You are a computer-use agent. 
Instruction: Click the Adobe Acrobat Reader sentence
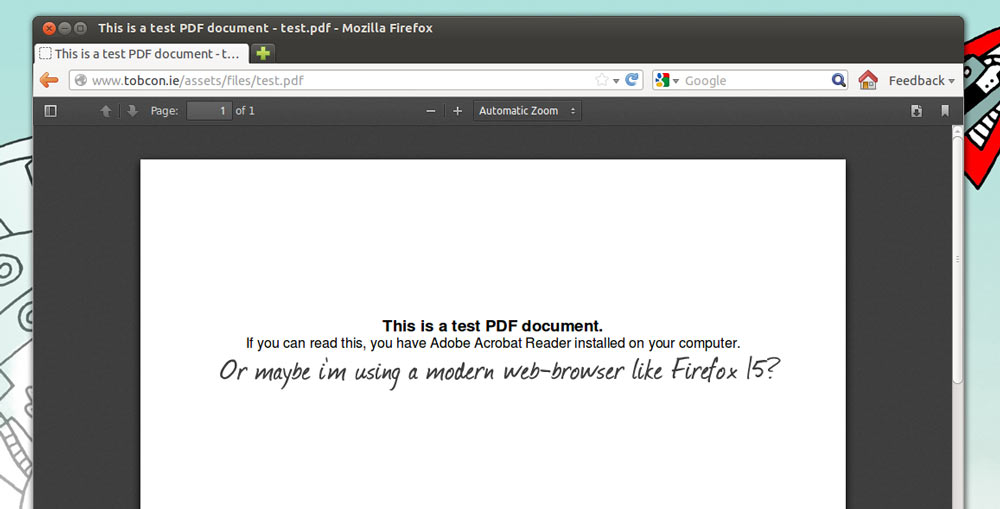[x=493, y=343]
